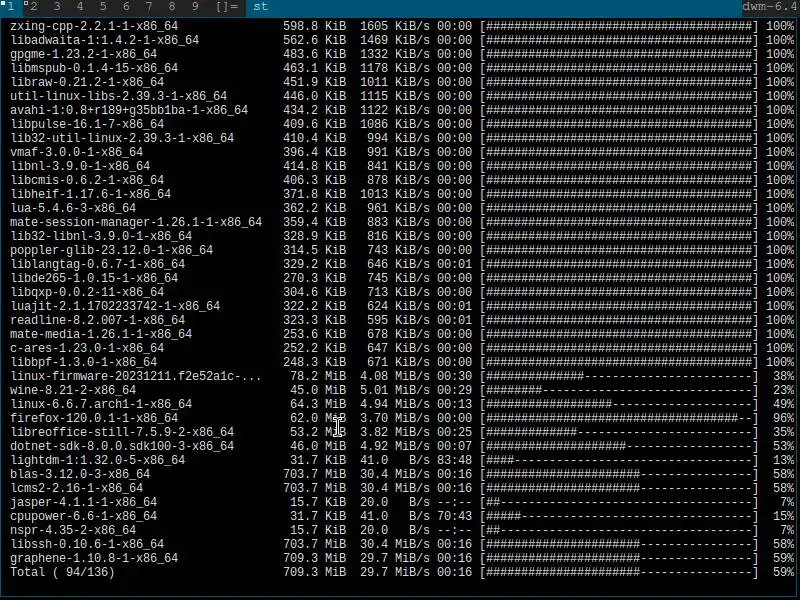Click liblangtag-0.6.7-1-x86_64 package name
Screen dimensions: 800x600
pos(97,264)
